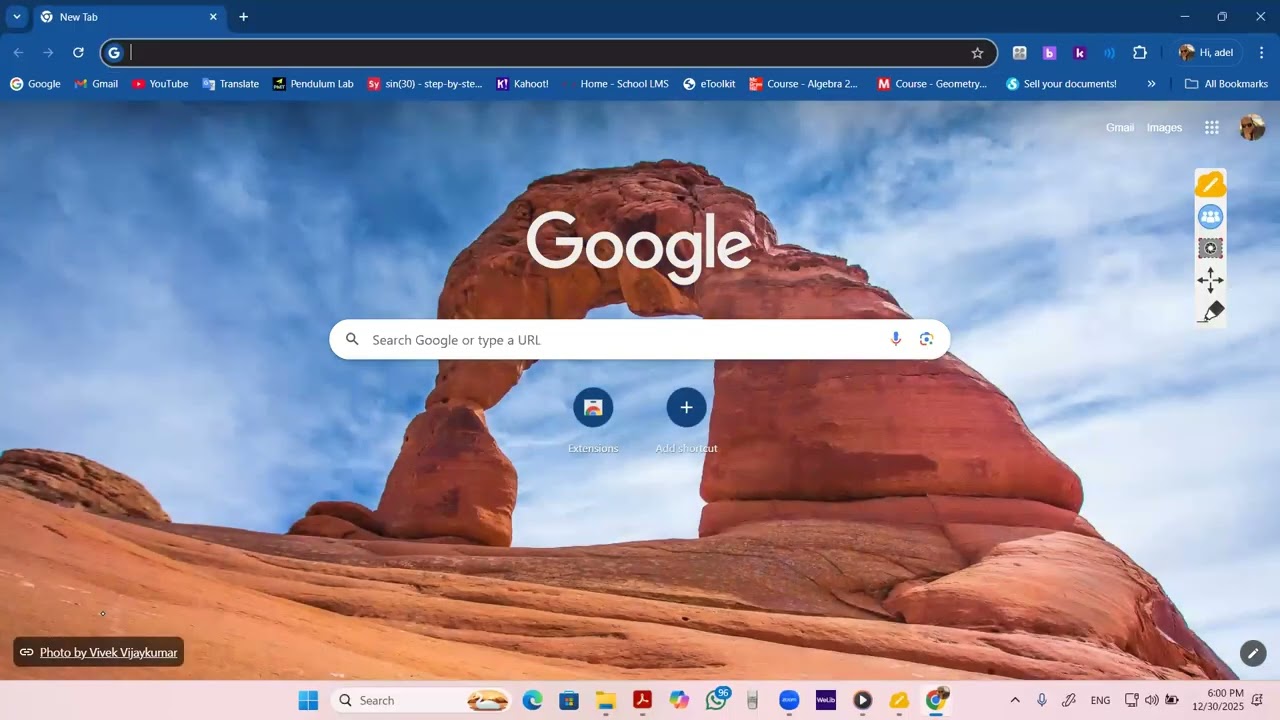Select the move arrows overlay tool

click(1210, 280)
